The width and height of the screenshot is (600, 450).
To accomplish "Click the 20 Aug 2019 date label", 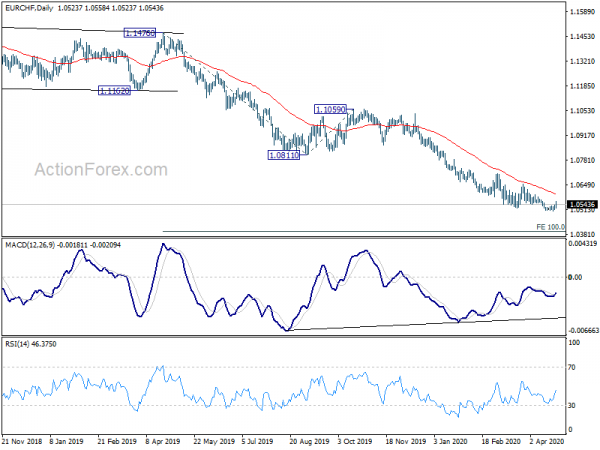I will (309, 441).
